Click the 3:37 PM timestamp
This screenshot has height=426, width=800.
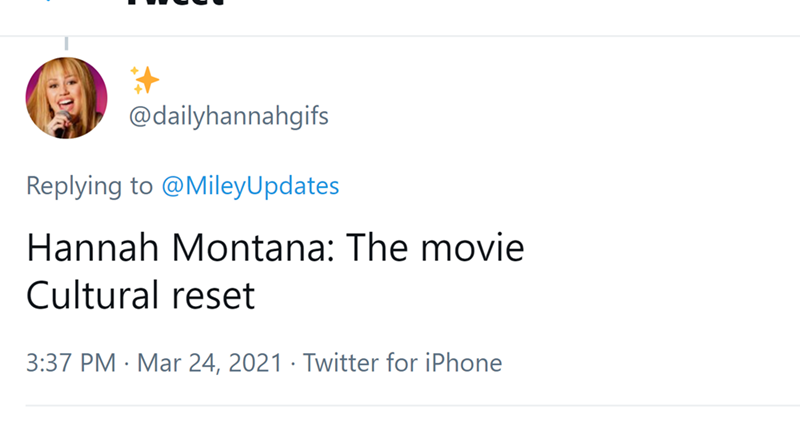point(70,362)
